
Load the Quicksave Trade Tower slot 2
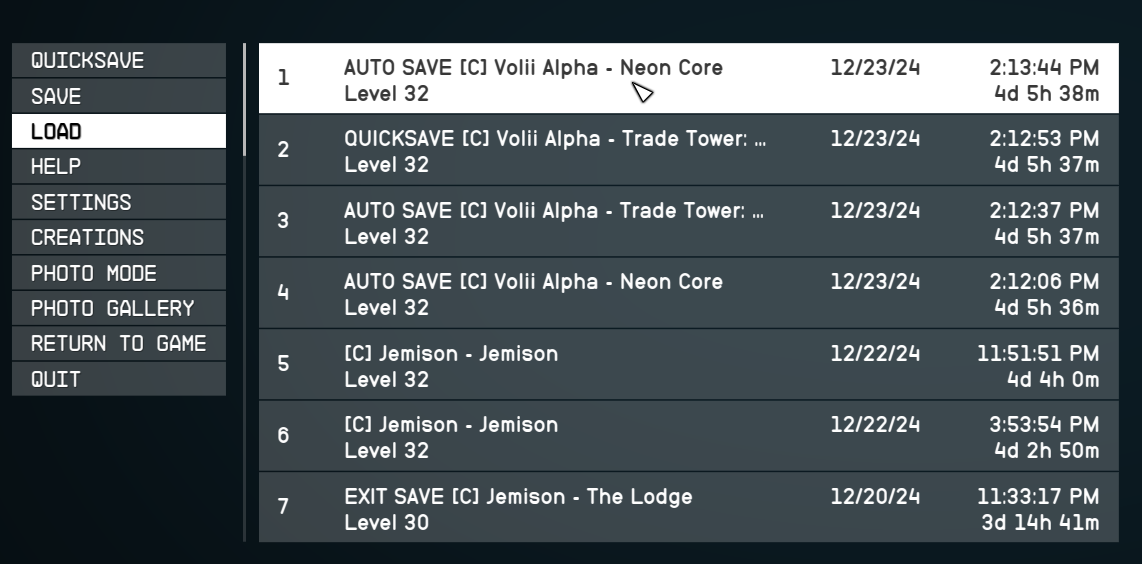click(x=688, y=150)
